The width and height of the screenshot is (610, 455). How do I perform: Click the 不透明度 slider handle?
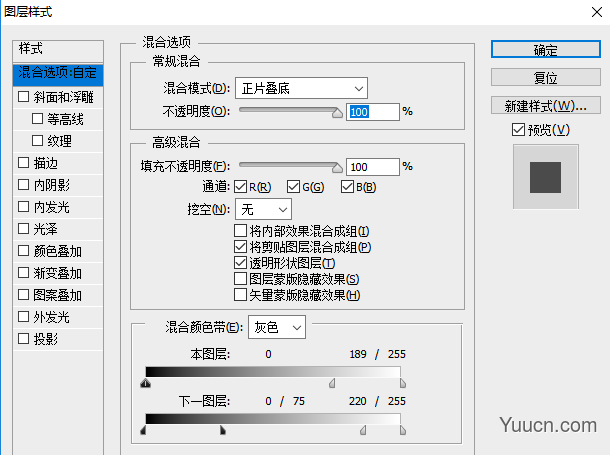[337, 114]
